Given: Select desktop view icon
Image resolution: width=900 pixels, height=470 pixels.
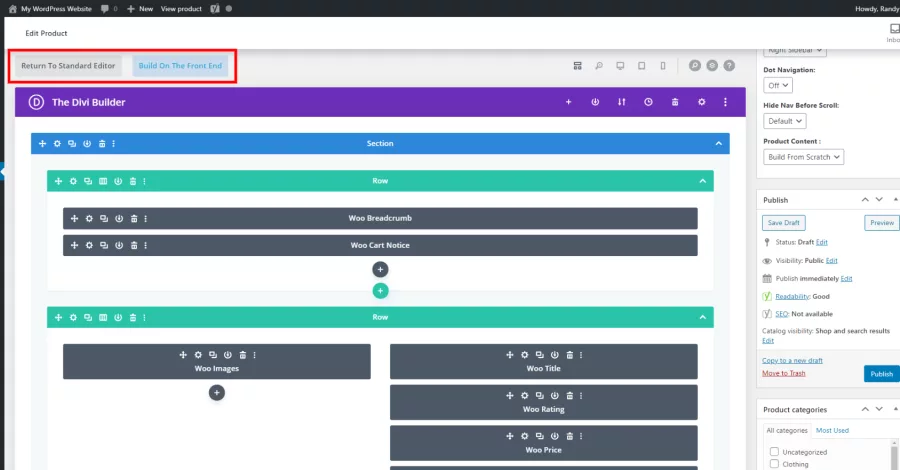Looking at the screenshot, I should [x=620, y=66].
